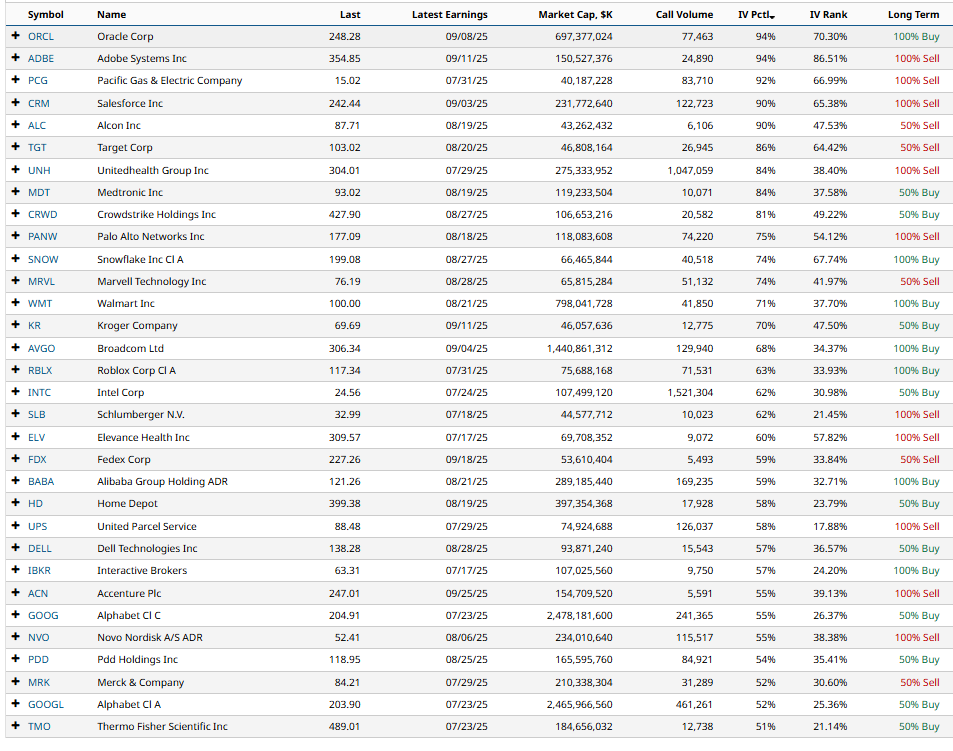
Task: Expand the BABA row details
Action: (x=16, y=481)
